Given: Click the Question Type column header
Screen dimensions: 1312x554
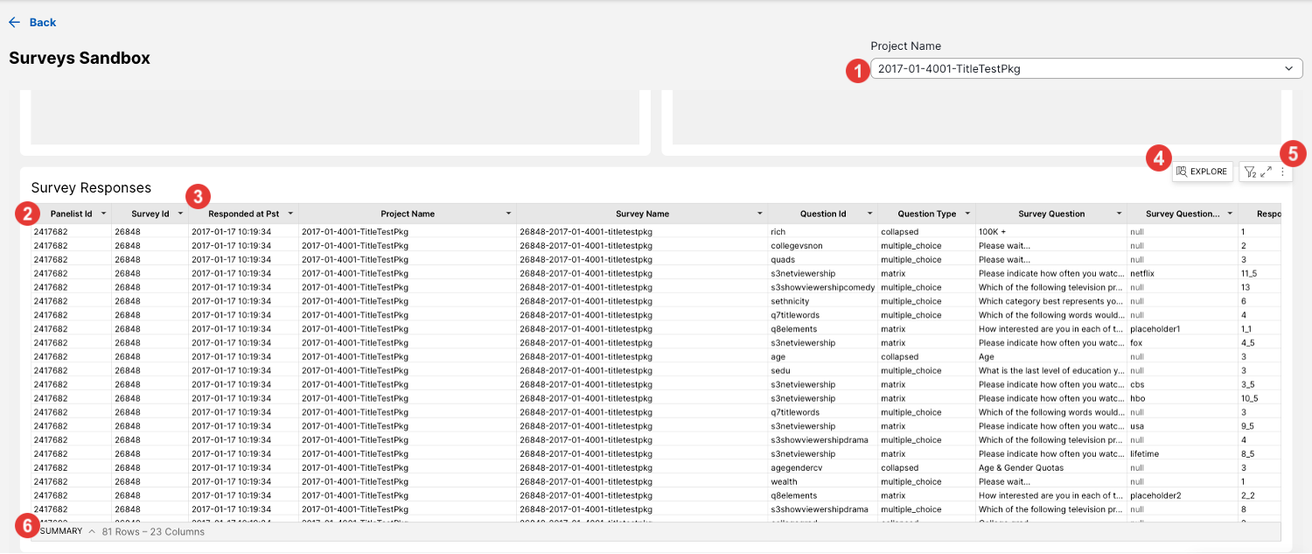Looking at the screenshot, I should 926,214.
